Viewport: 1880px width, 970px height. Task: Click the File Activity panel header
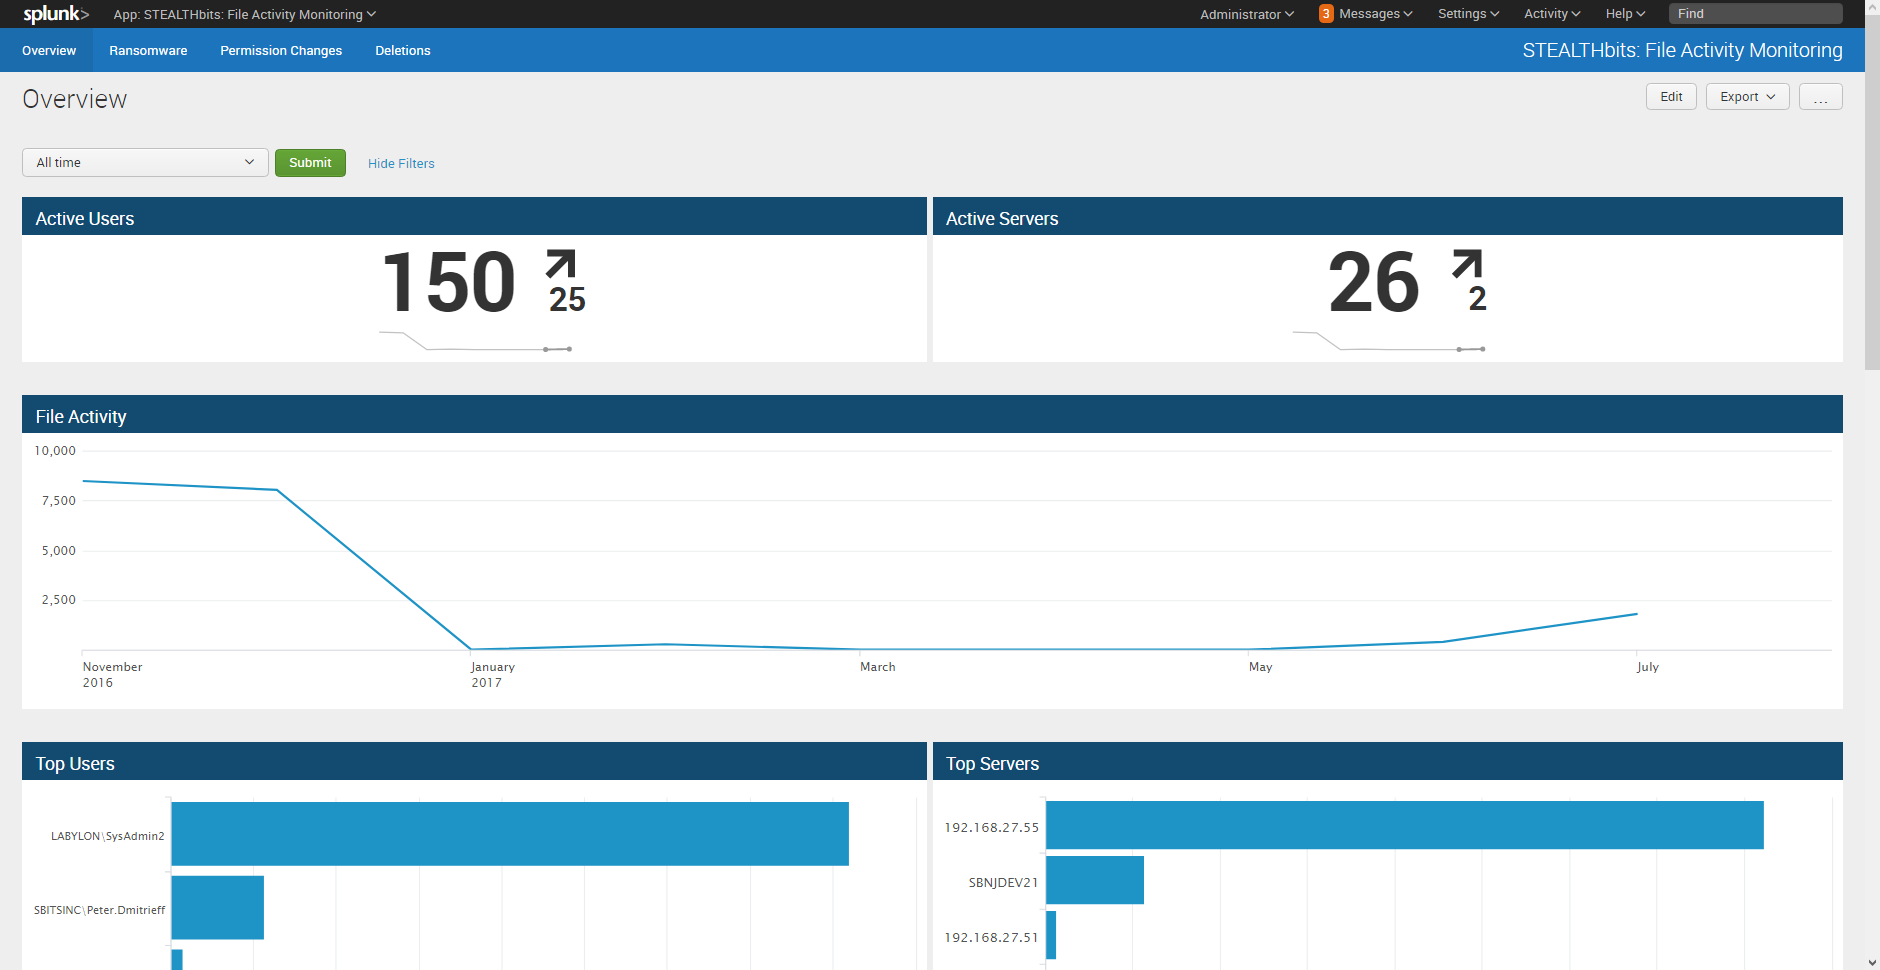pyautogui.click(x=932, y=415)
